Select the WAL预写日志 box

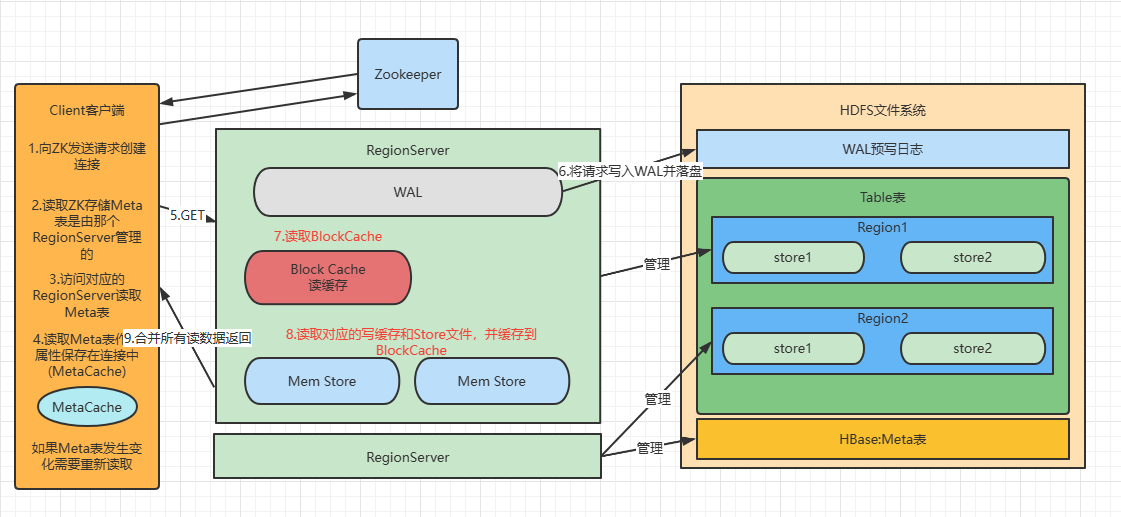tap(882, 149)
